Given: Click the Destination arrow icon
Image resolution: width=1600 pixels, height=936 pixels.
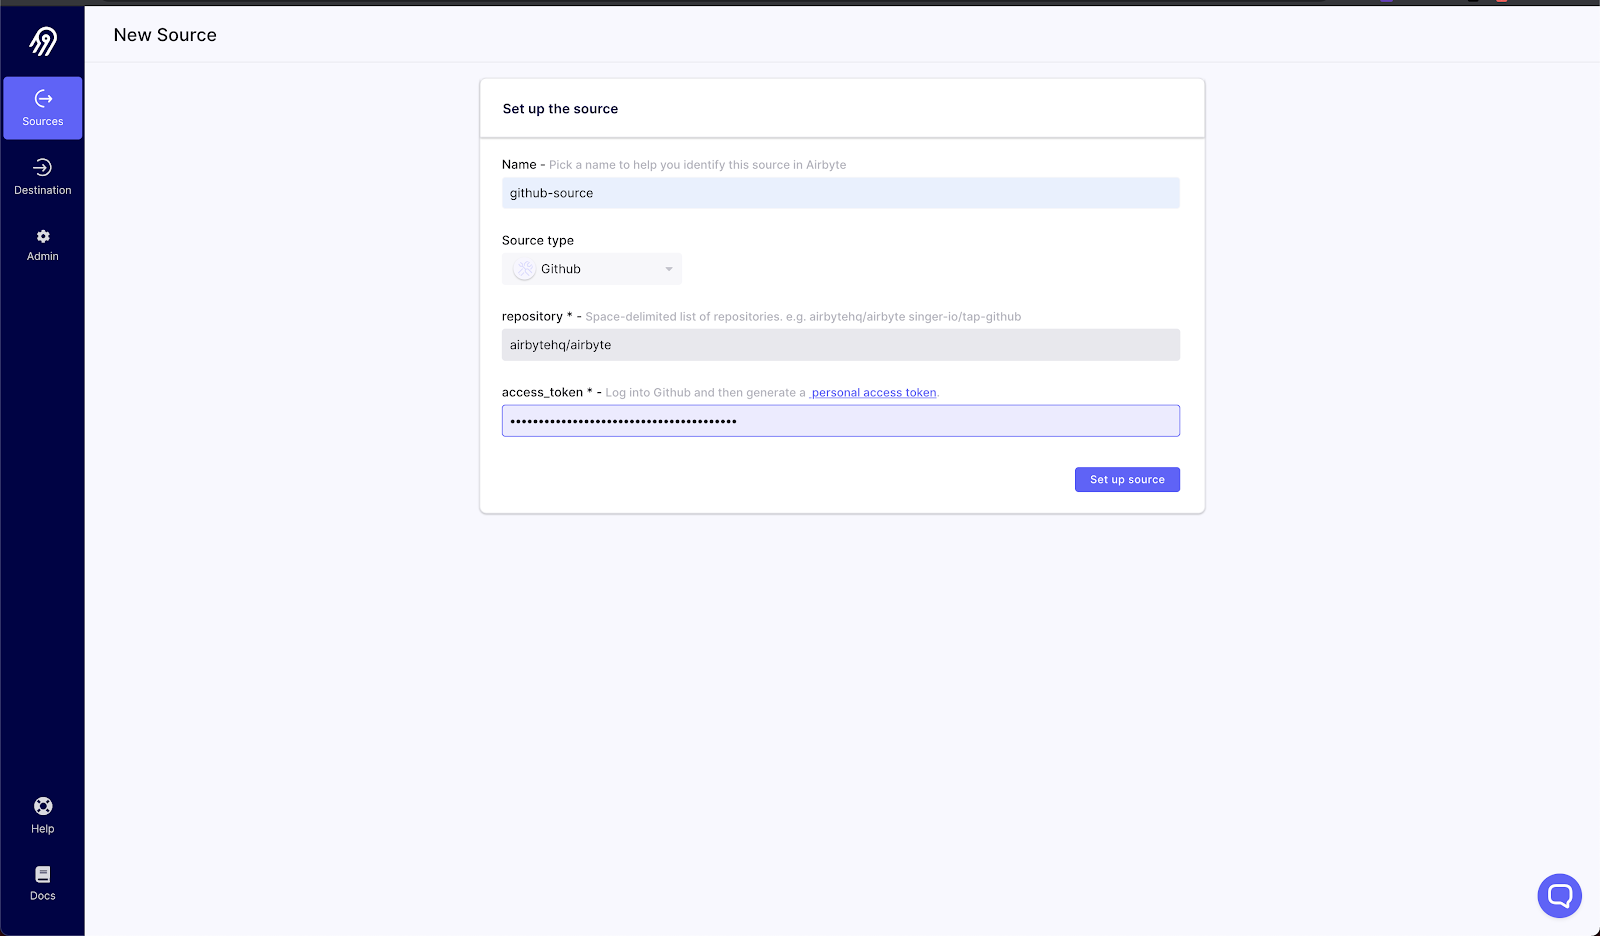Looking at the screenshot, I should (42, 167).
